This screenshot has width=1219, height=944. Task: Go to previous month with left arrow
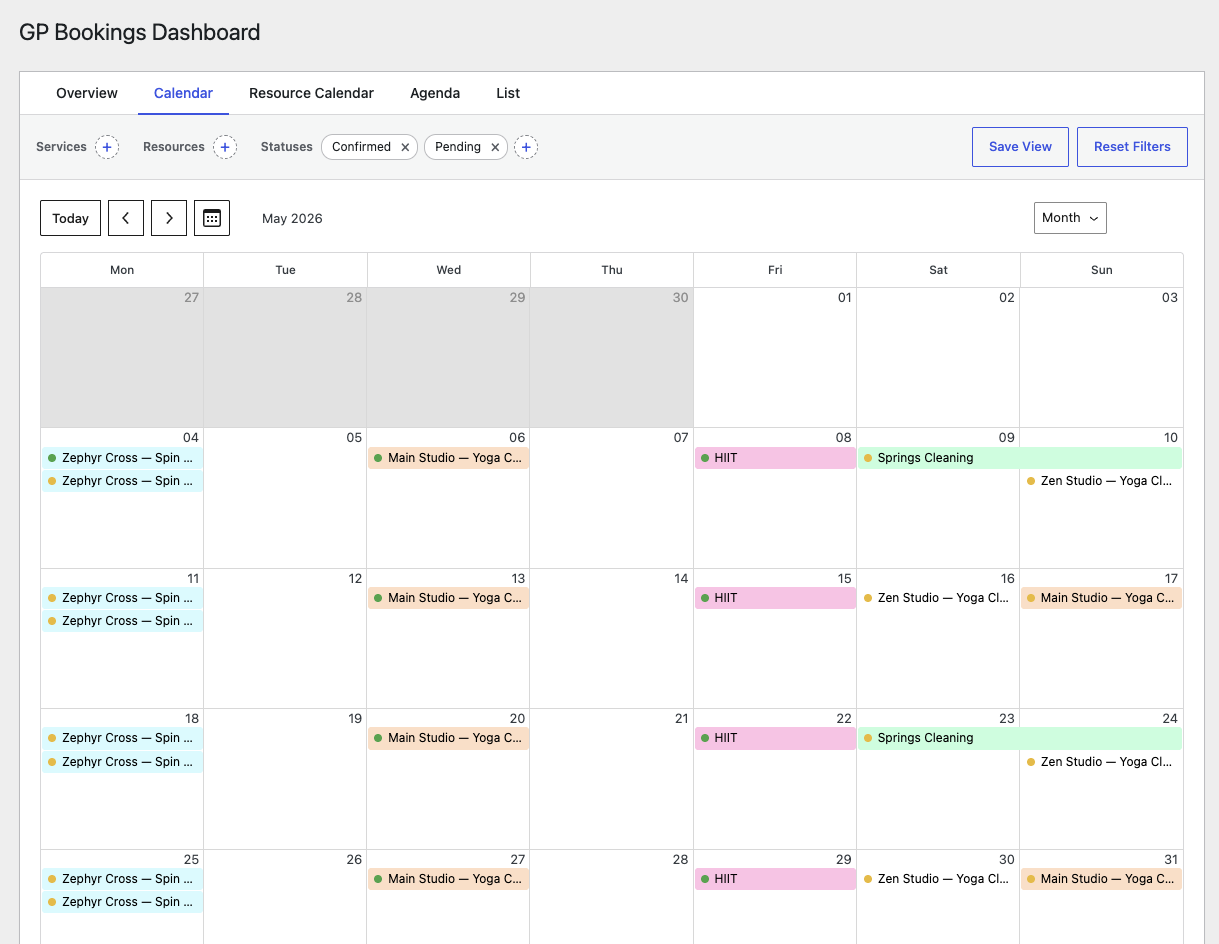point(126,218)
